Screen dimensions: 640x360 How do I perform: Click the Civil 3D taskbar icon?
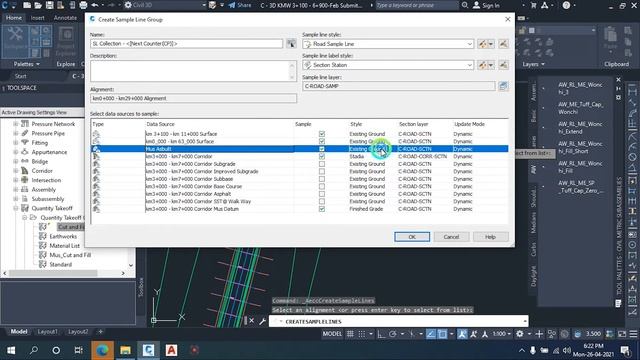148,350
